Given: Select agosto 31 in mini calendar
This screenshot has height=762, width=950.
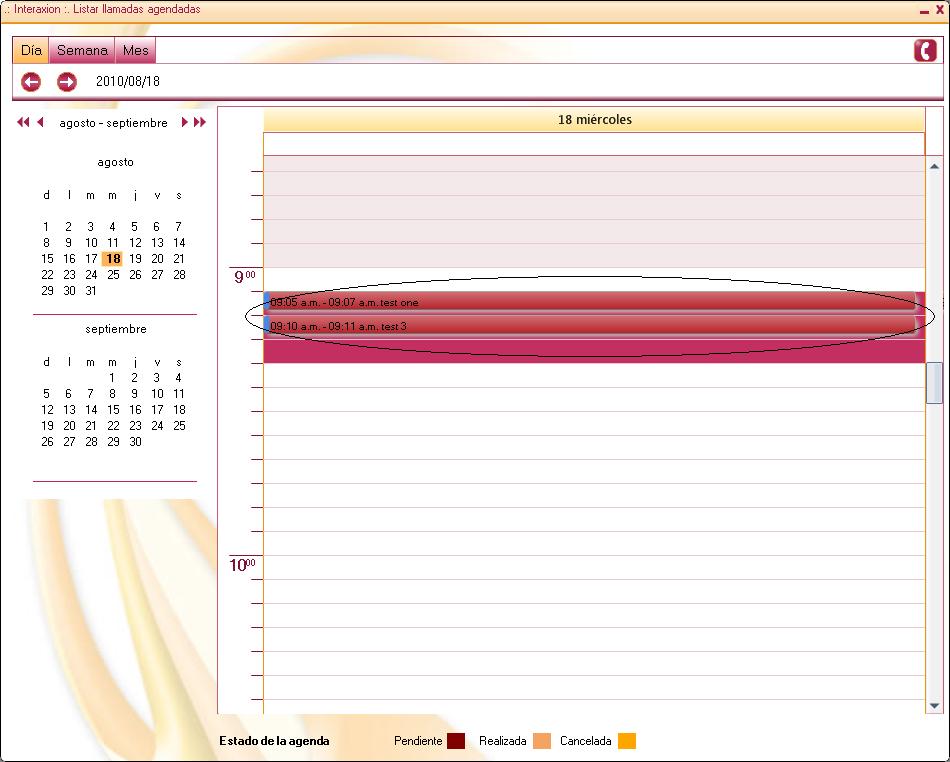Looking at the screenshot, I should 91,291.
